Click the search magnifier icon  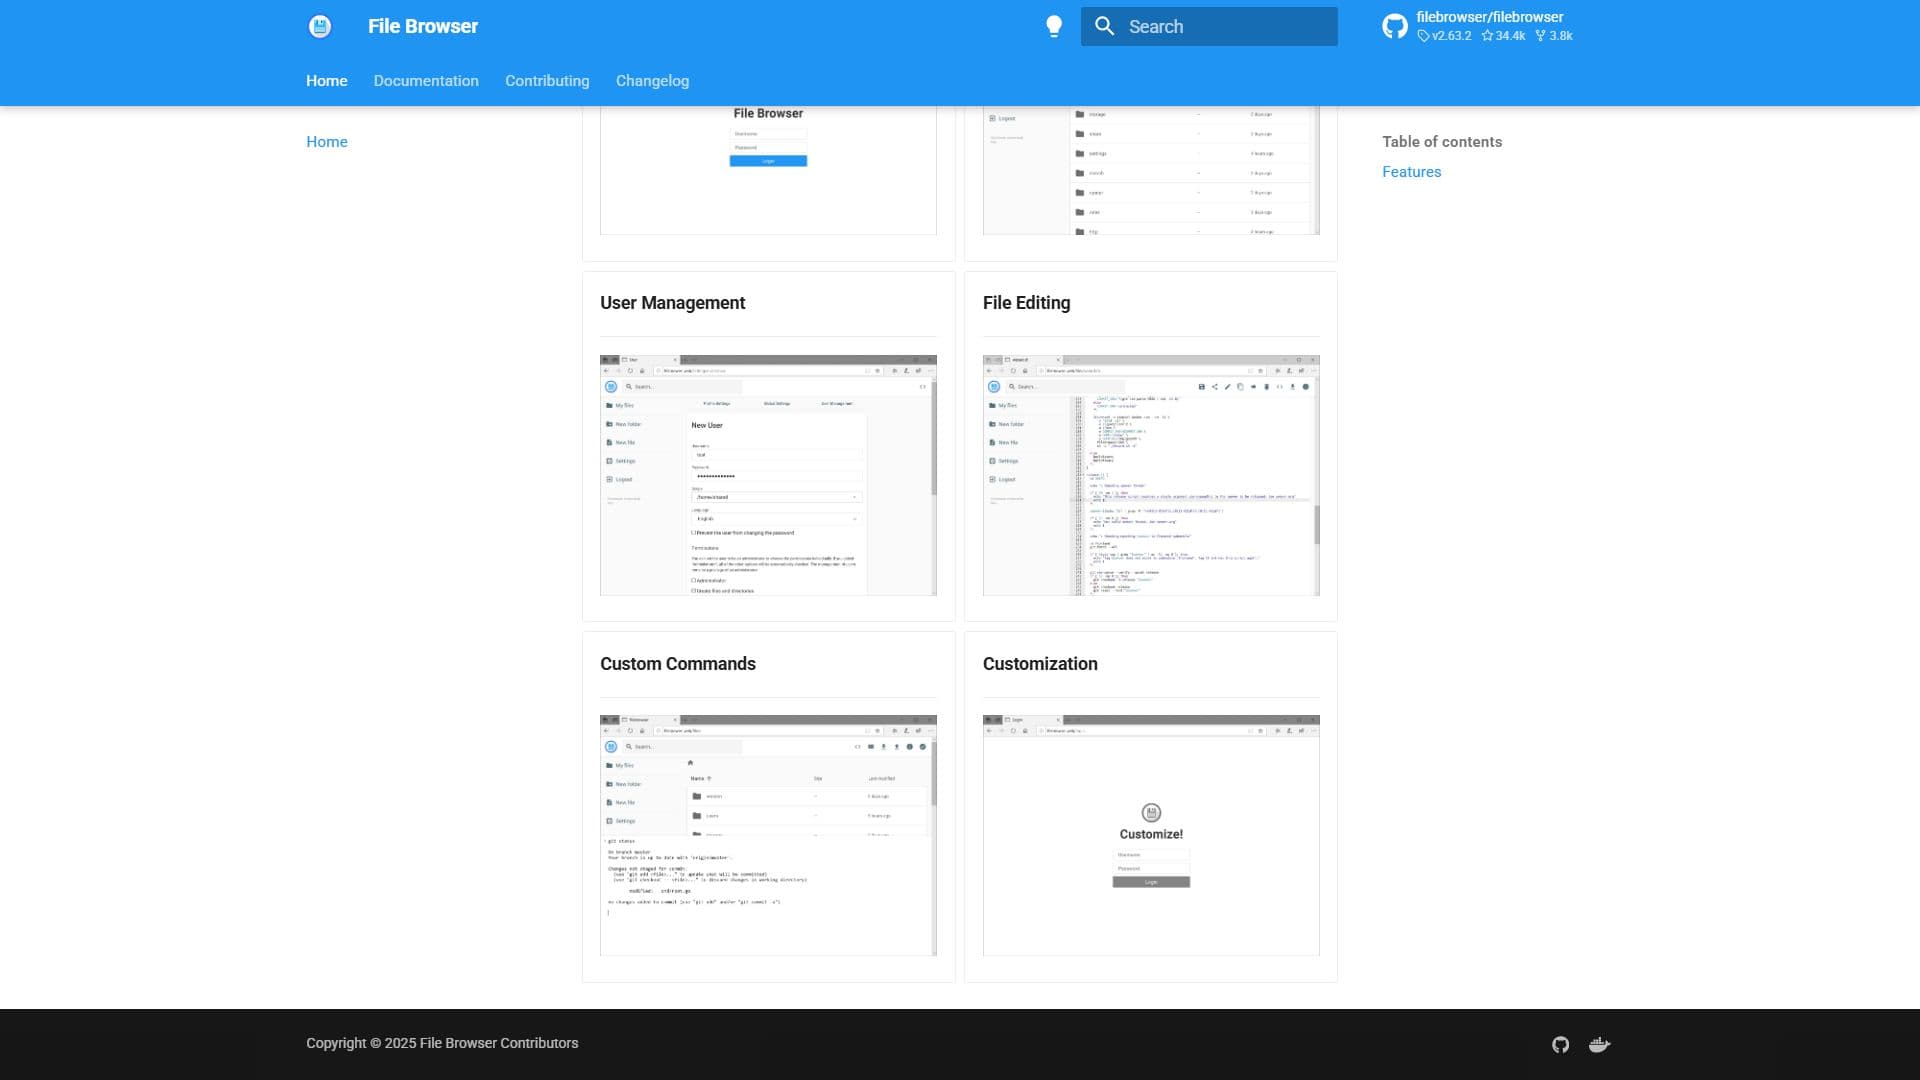coord(1105,26)
